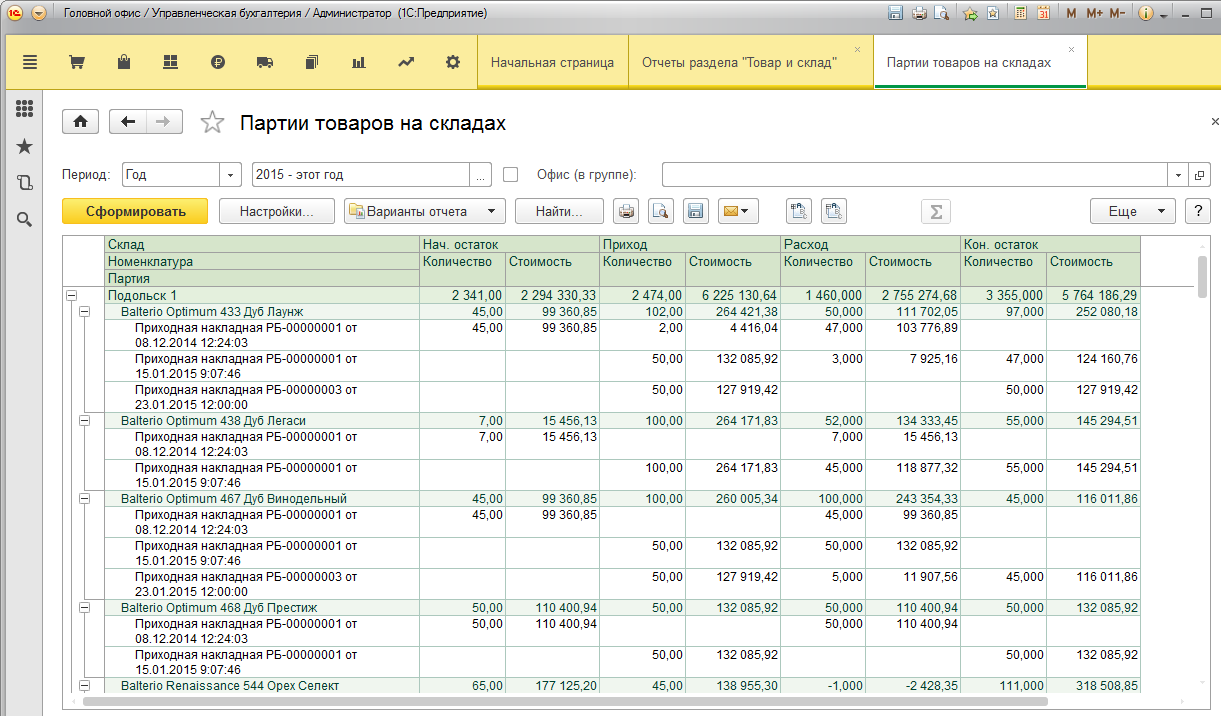Add report to favorites with star outline
The image size is (1221, 716).
(x=213, y=122)
